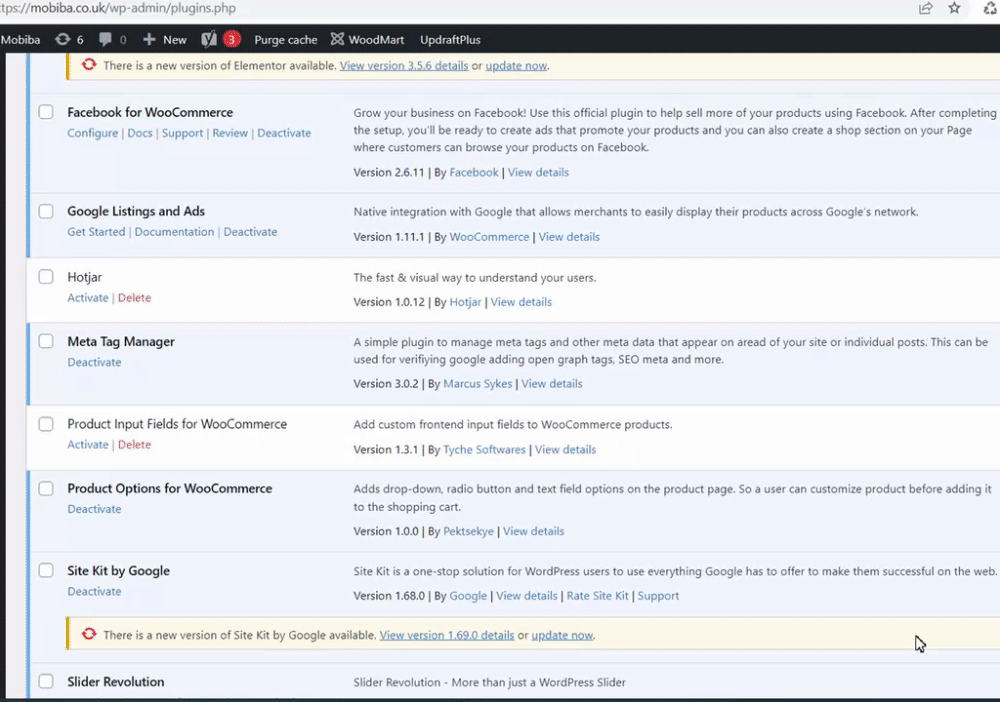The height and width of the screenshot is (702, 1000).
Task: Open Support link for Facebook for WooCommerce
Action: click(182, 133)
